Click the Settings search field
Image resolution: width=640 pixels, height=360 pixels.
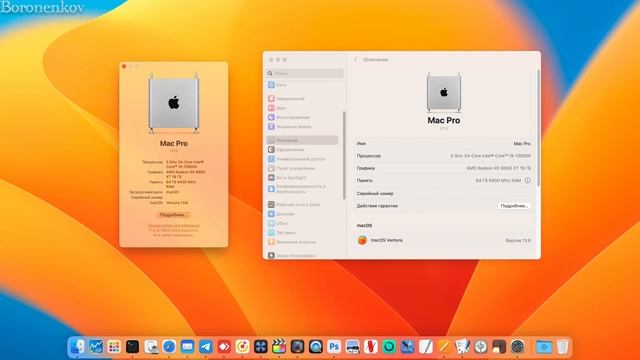coord(304,73)
